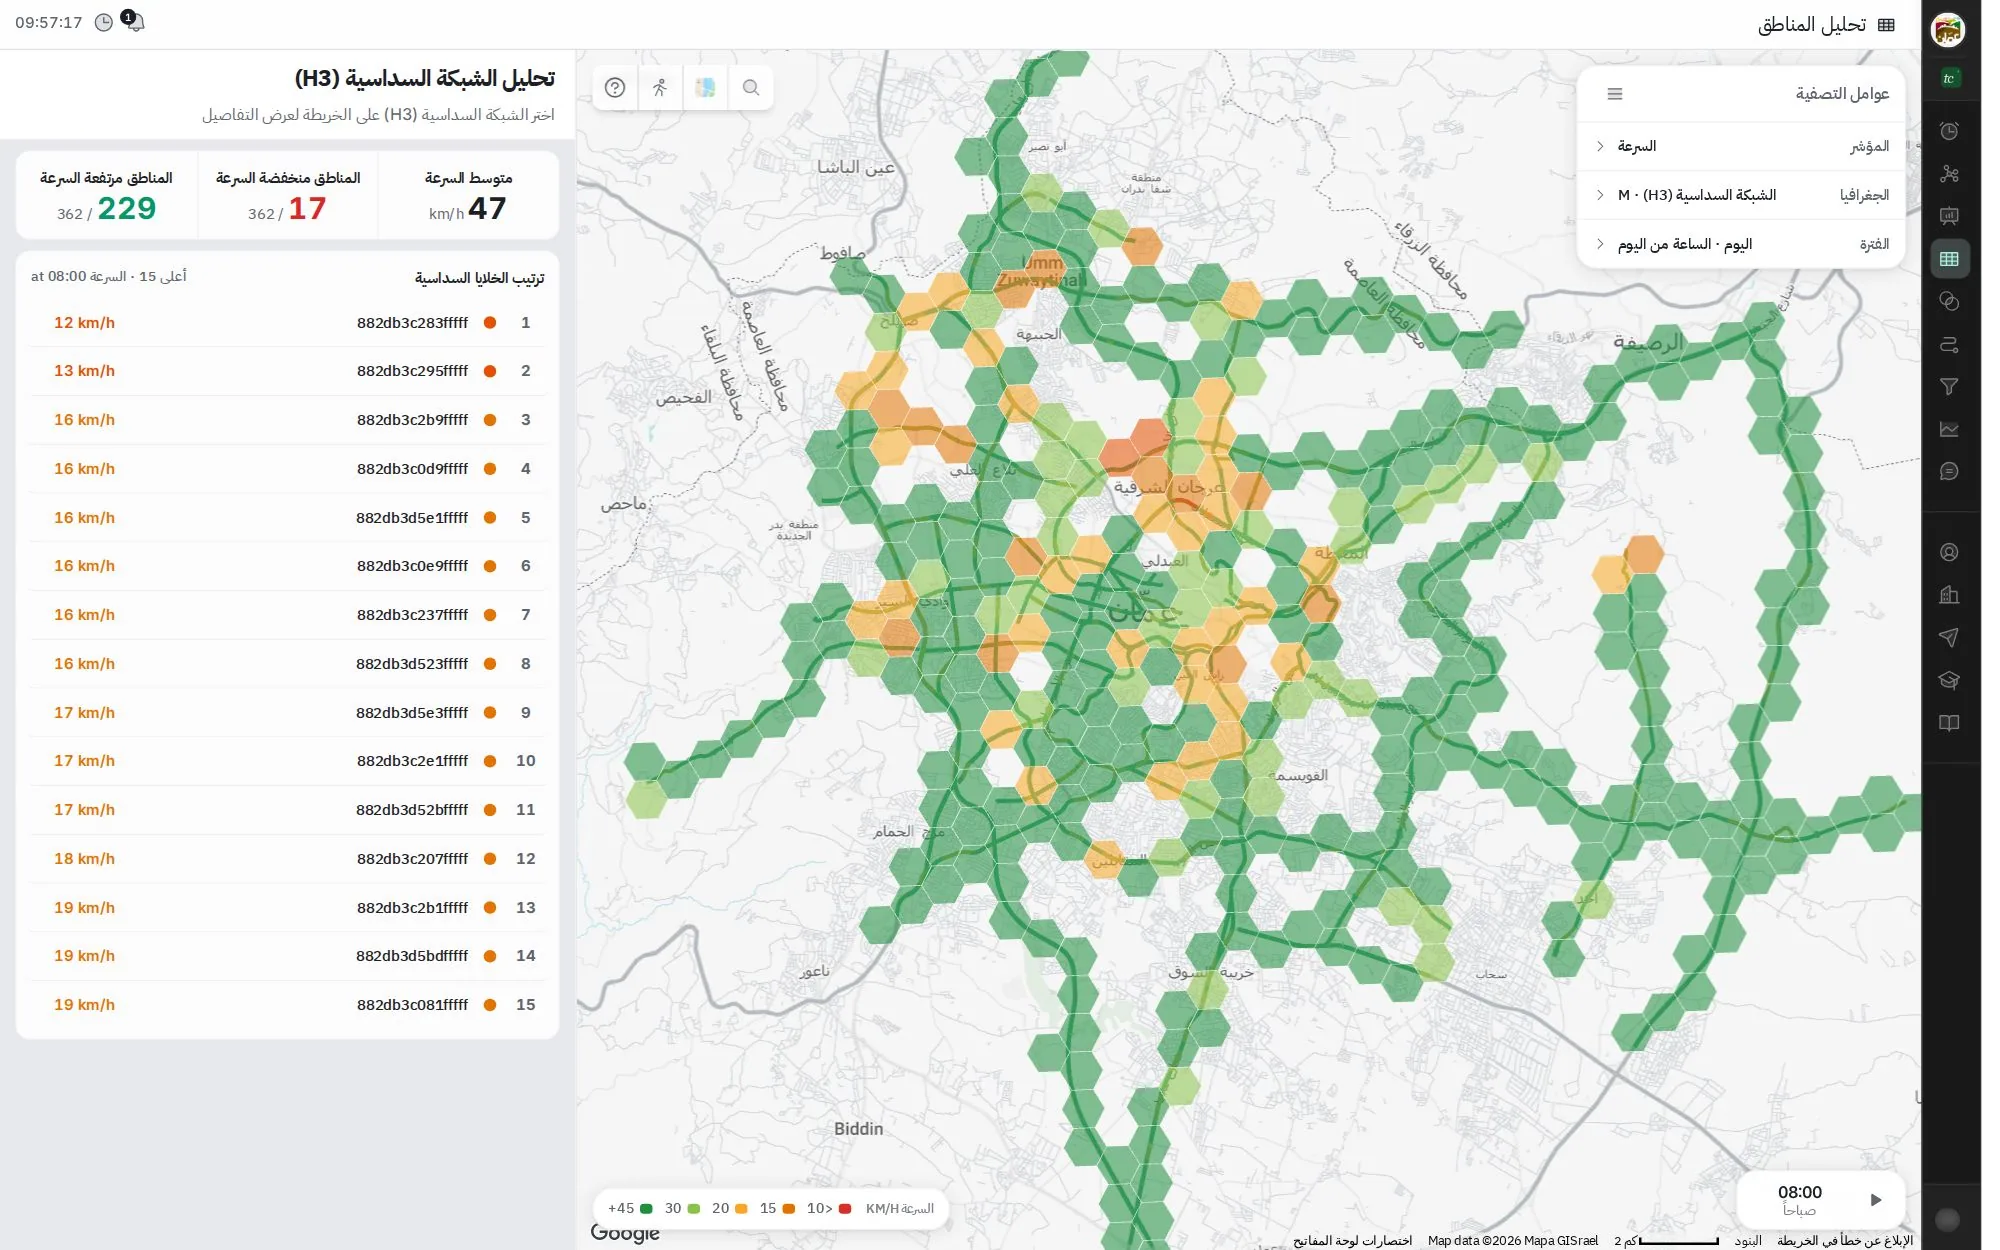Open the funnel filter icon in the sidebar
Image resolution: width=2000 pixels, height=1250 pixels.
pos(1949,386)
